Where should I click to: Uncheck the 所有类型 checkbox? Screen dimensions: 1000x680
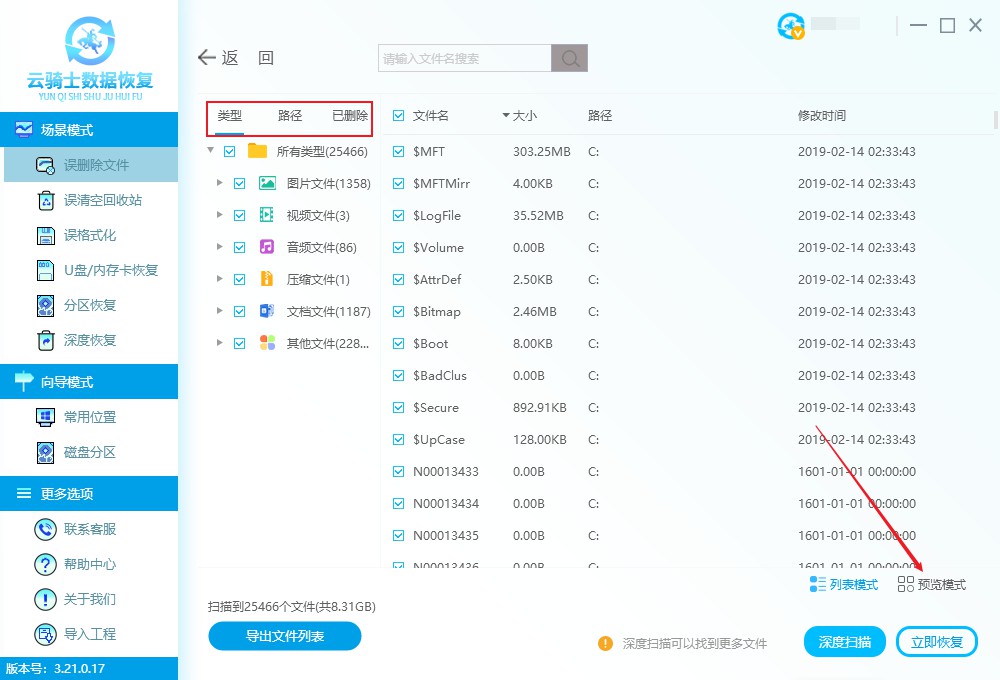[x=230, y=152]
